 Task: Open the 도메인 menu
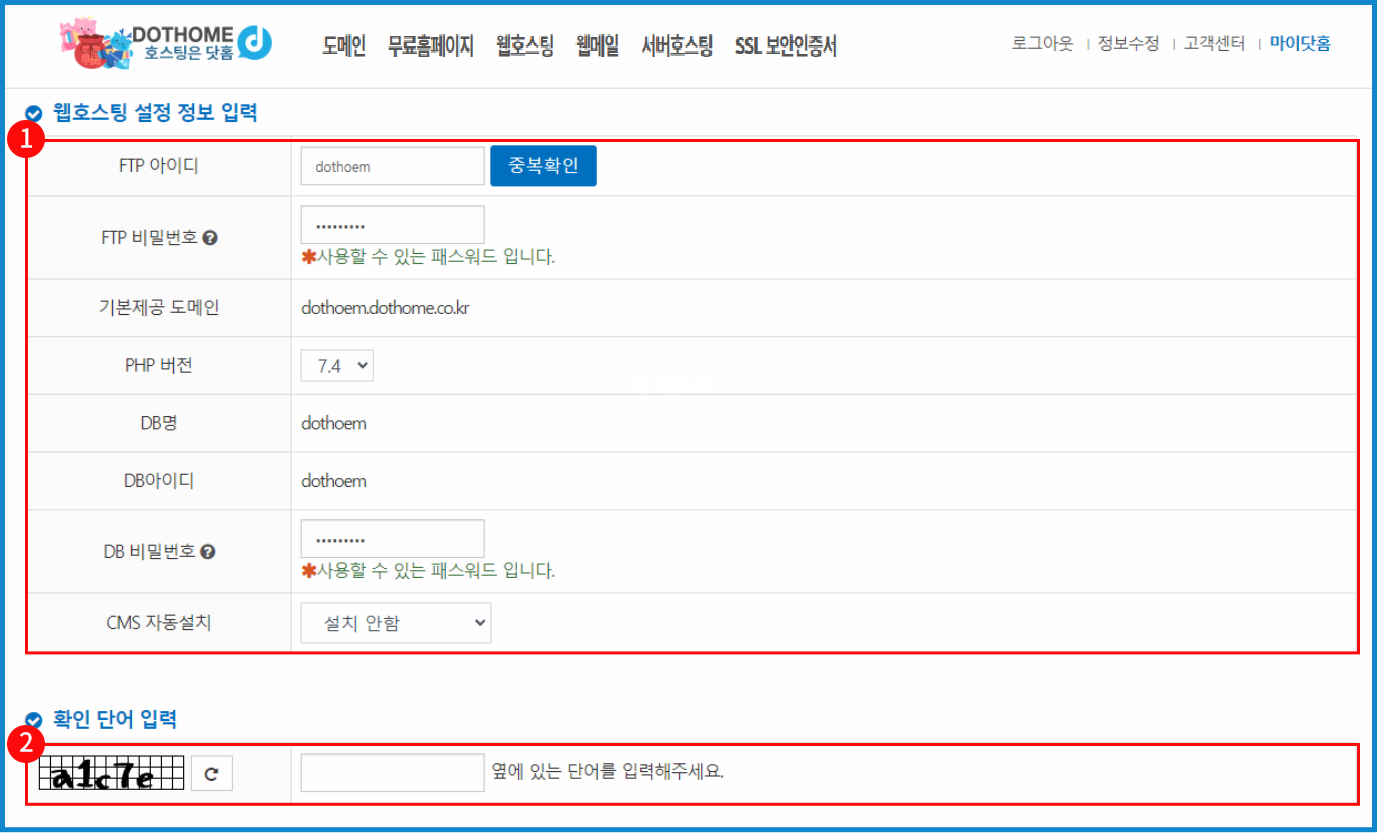tap(344, 45)
